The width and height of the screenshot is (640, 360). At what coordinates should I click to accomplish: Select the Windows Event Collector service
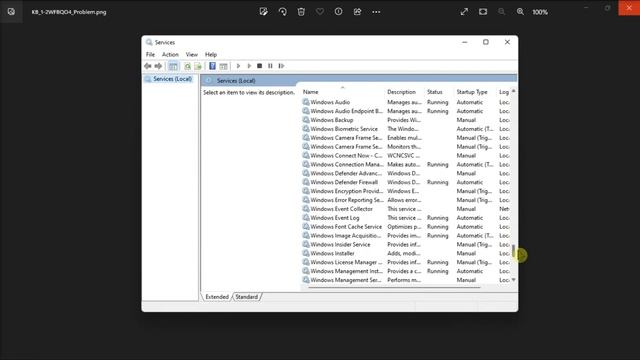406,209
